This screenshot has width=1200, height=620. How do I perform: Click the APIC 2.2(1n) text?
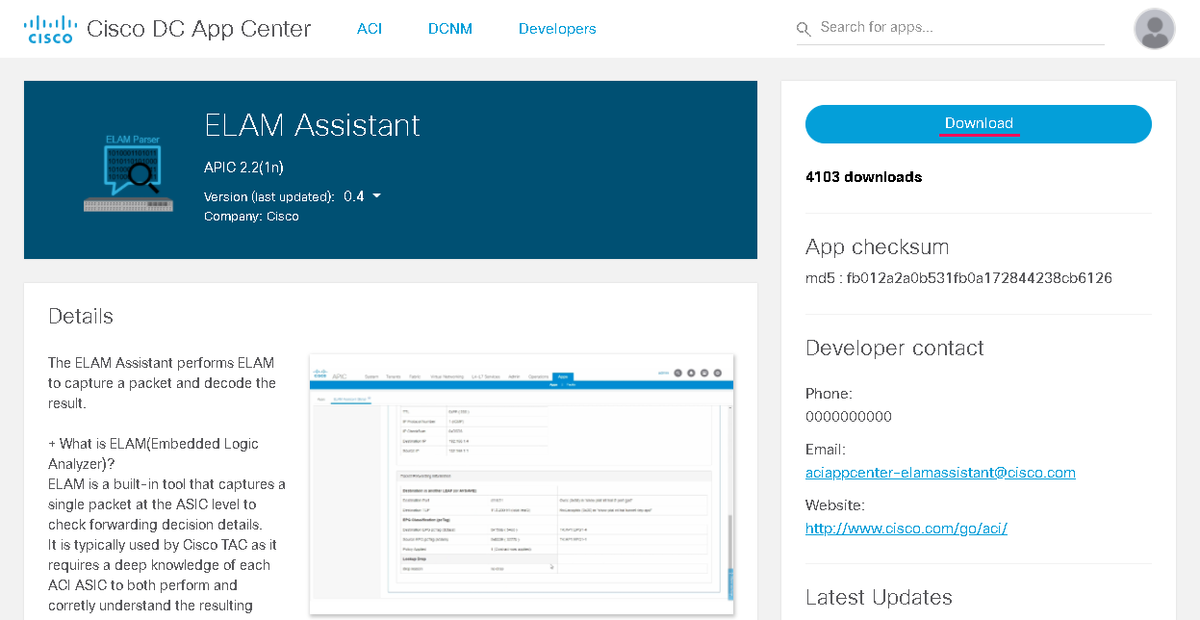(x=243, y=167)
